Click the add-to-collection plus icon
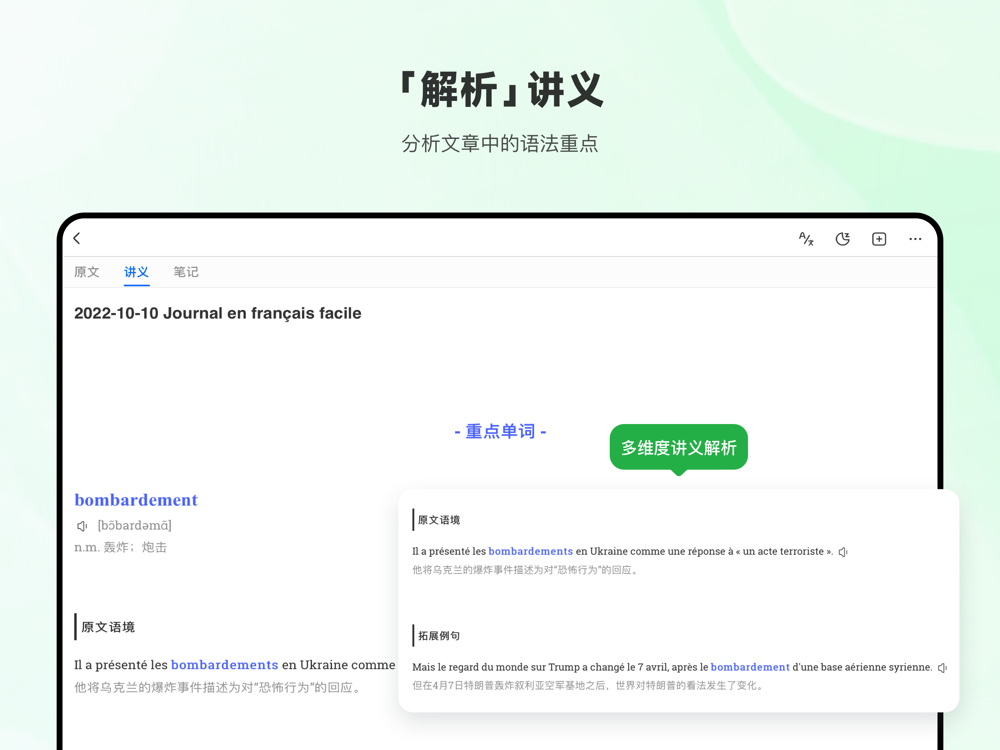The image size is (1000, 750). (x=879, y=239)
